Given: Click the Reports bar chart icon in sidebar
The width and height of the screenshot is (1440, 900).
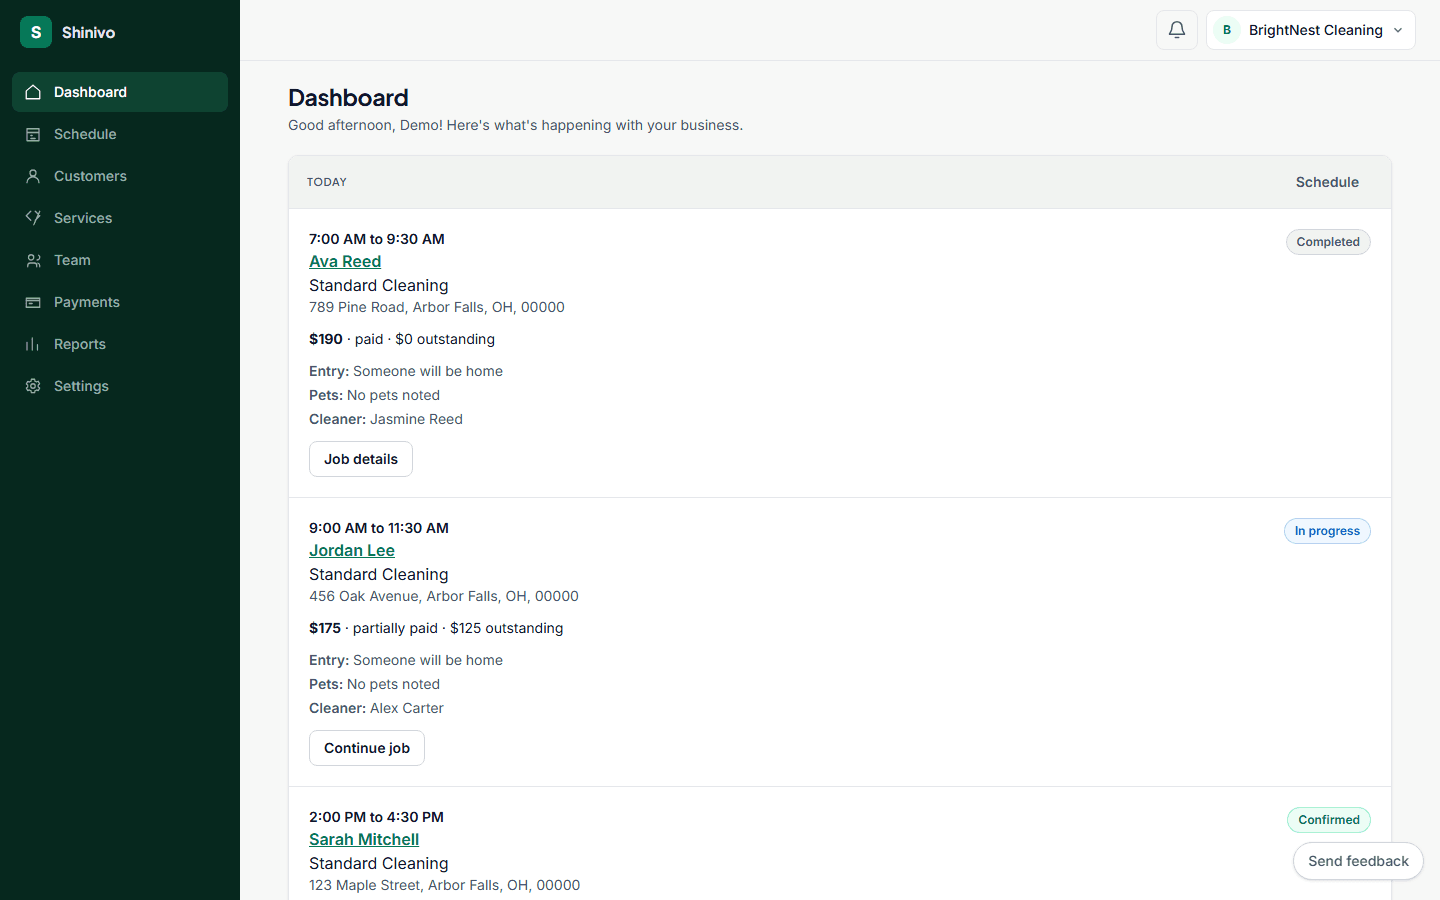Looking at the screenshot, I should 33,344.
